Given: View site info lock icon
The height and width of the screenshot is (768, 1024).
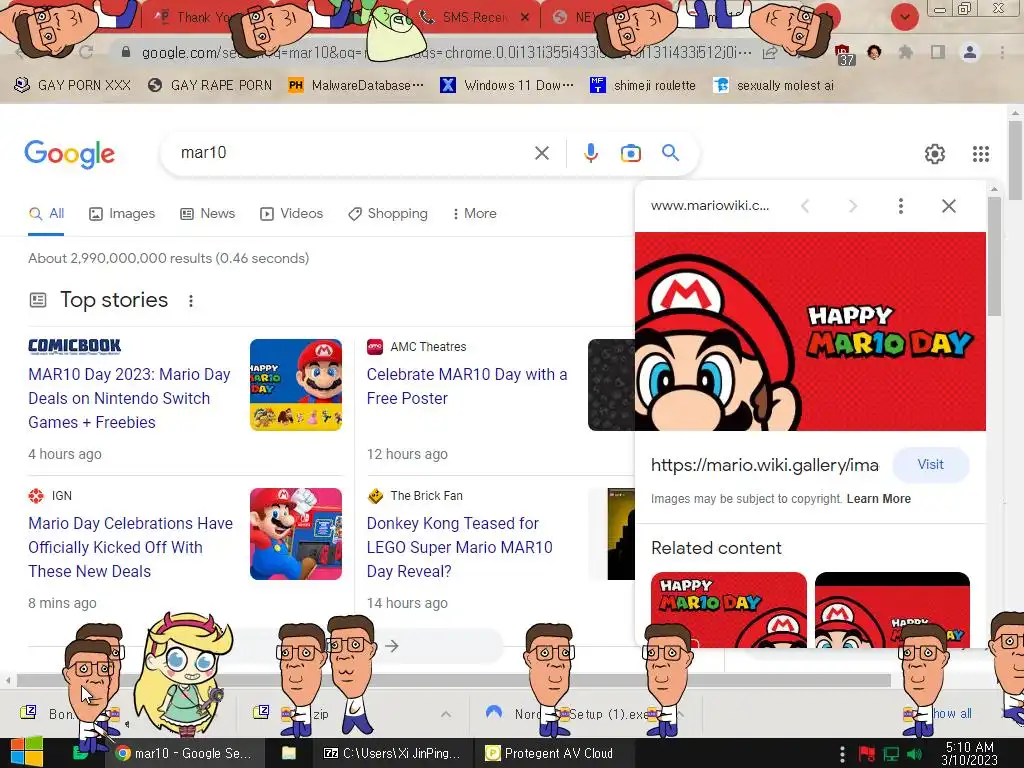Looking at the screenshot, I should (126, 52).
